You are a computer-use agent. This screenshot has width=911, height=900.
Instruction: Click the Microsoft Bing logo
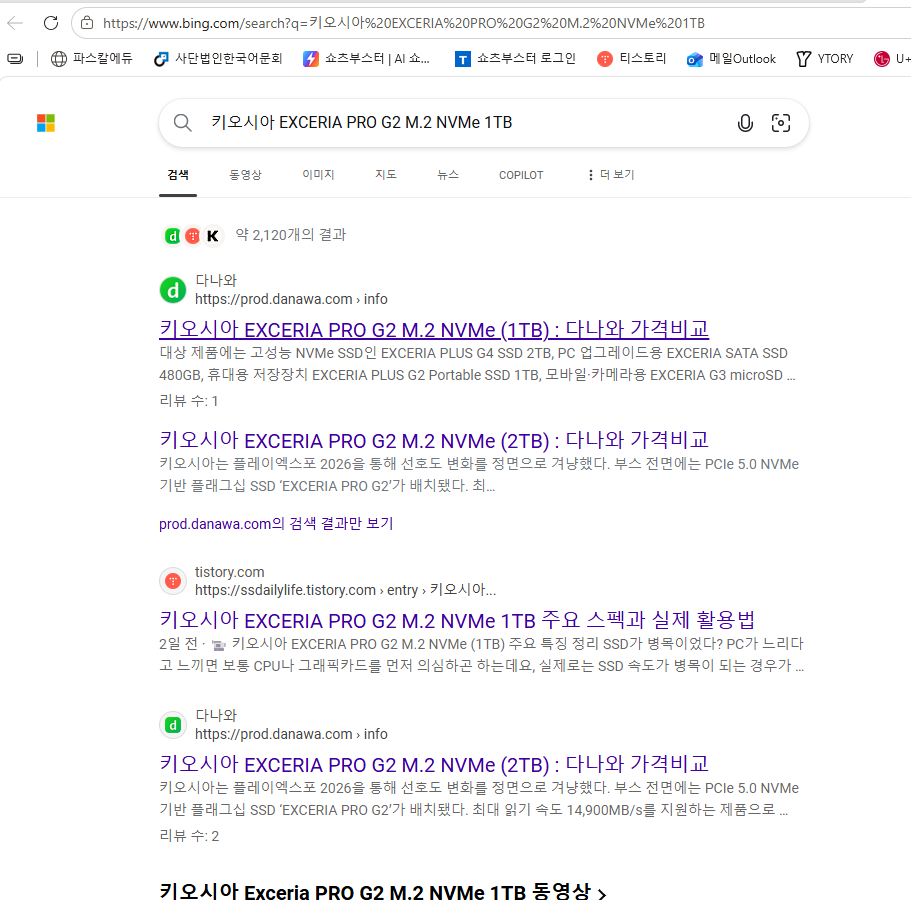pyautogui.click(x=46, y=123)
